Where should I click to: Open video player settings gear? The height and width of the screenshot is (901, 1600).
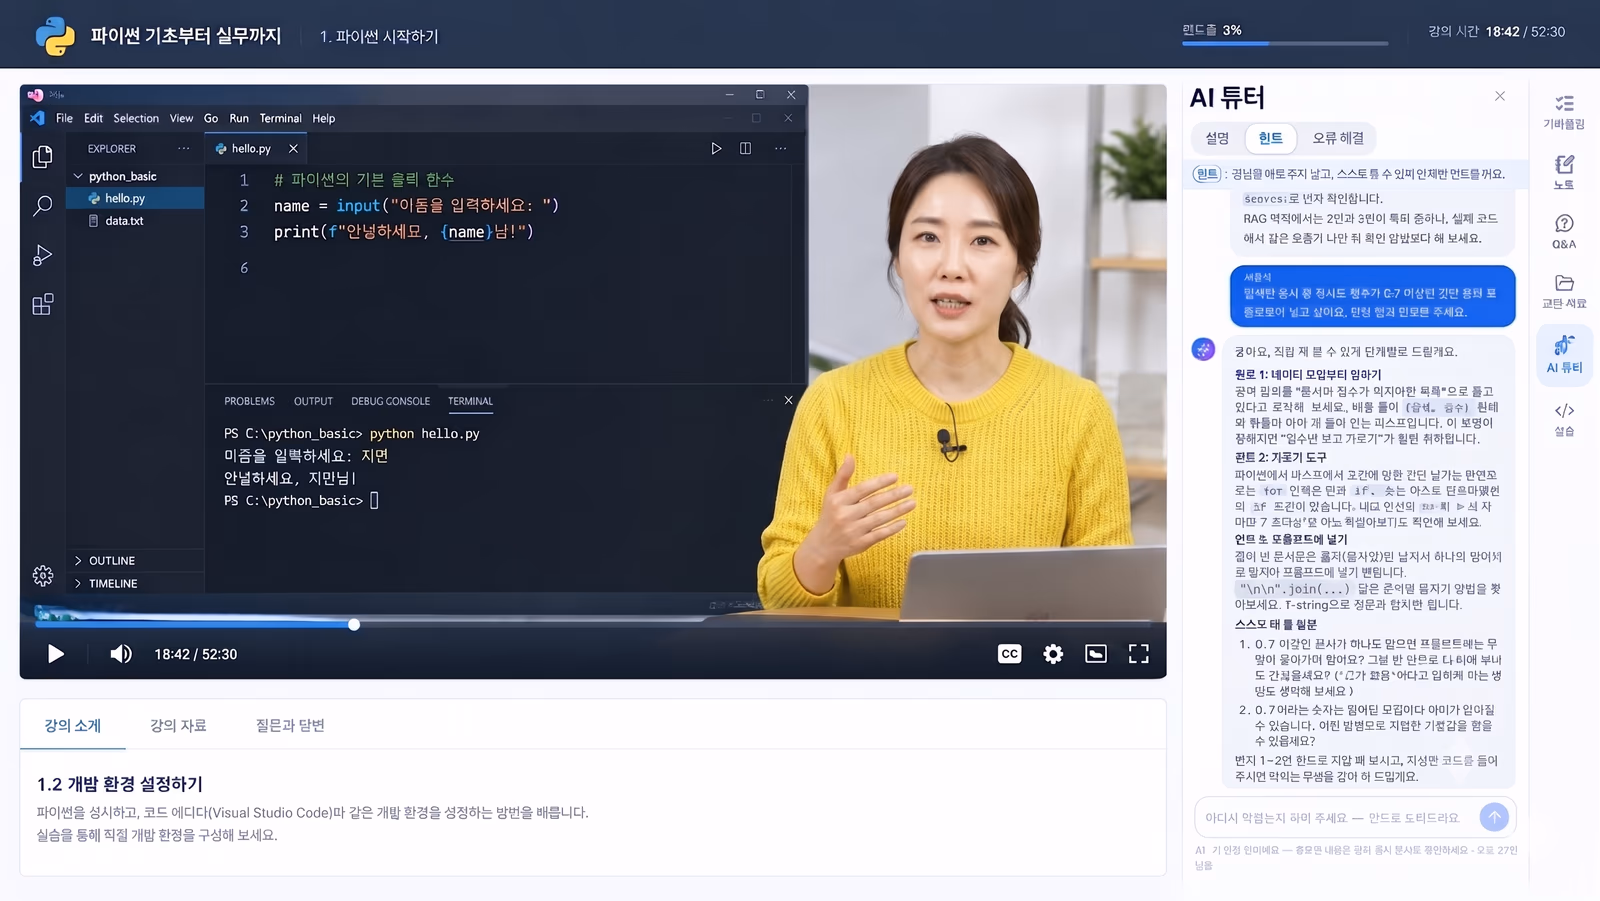point(1053,654)
